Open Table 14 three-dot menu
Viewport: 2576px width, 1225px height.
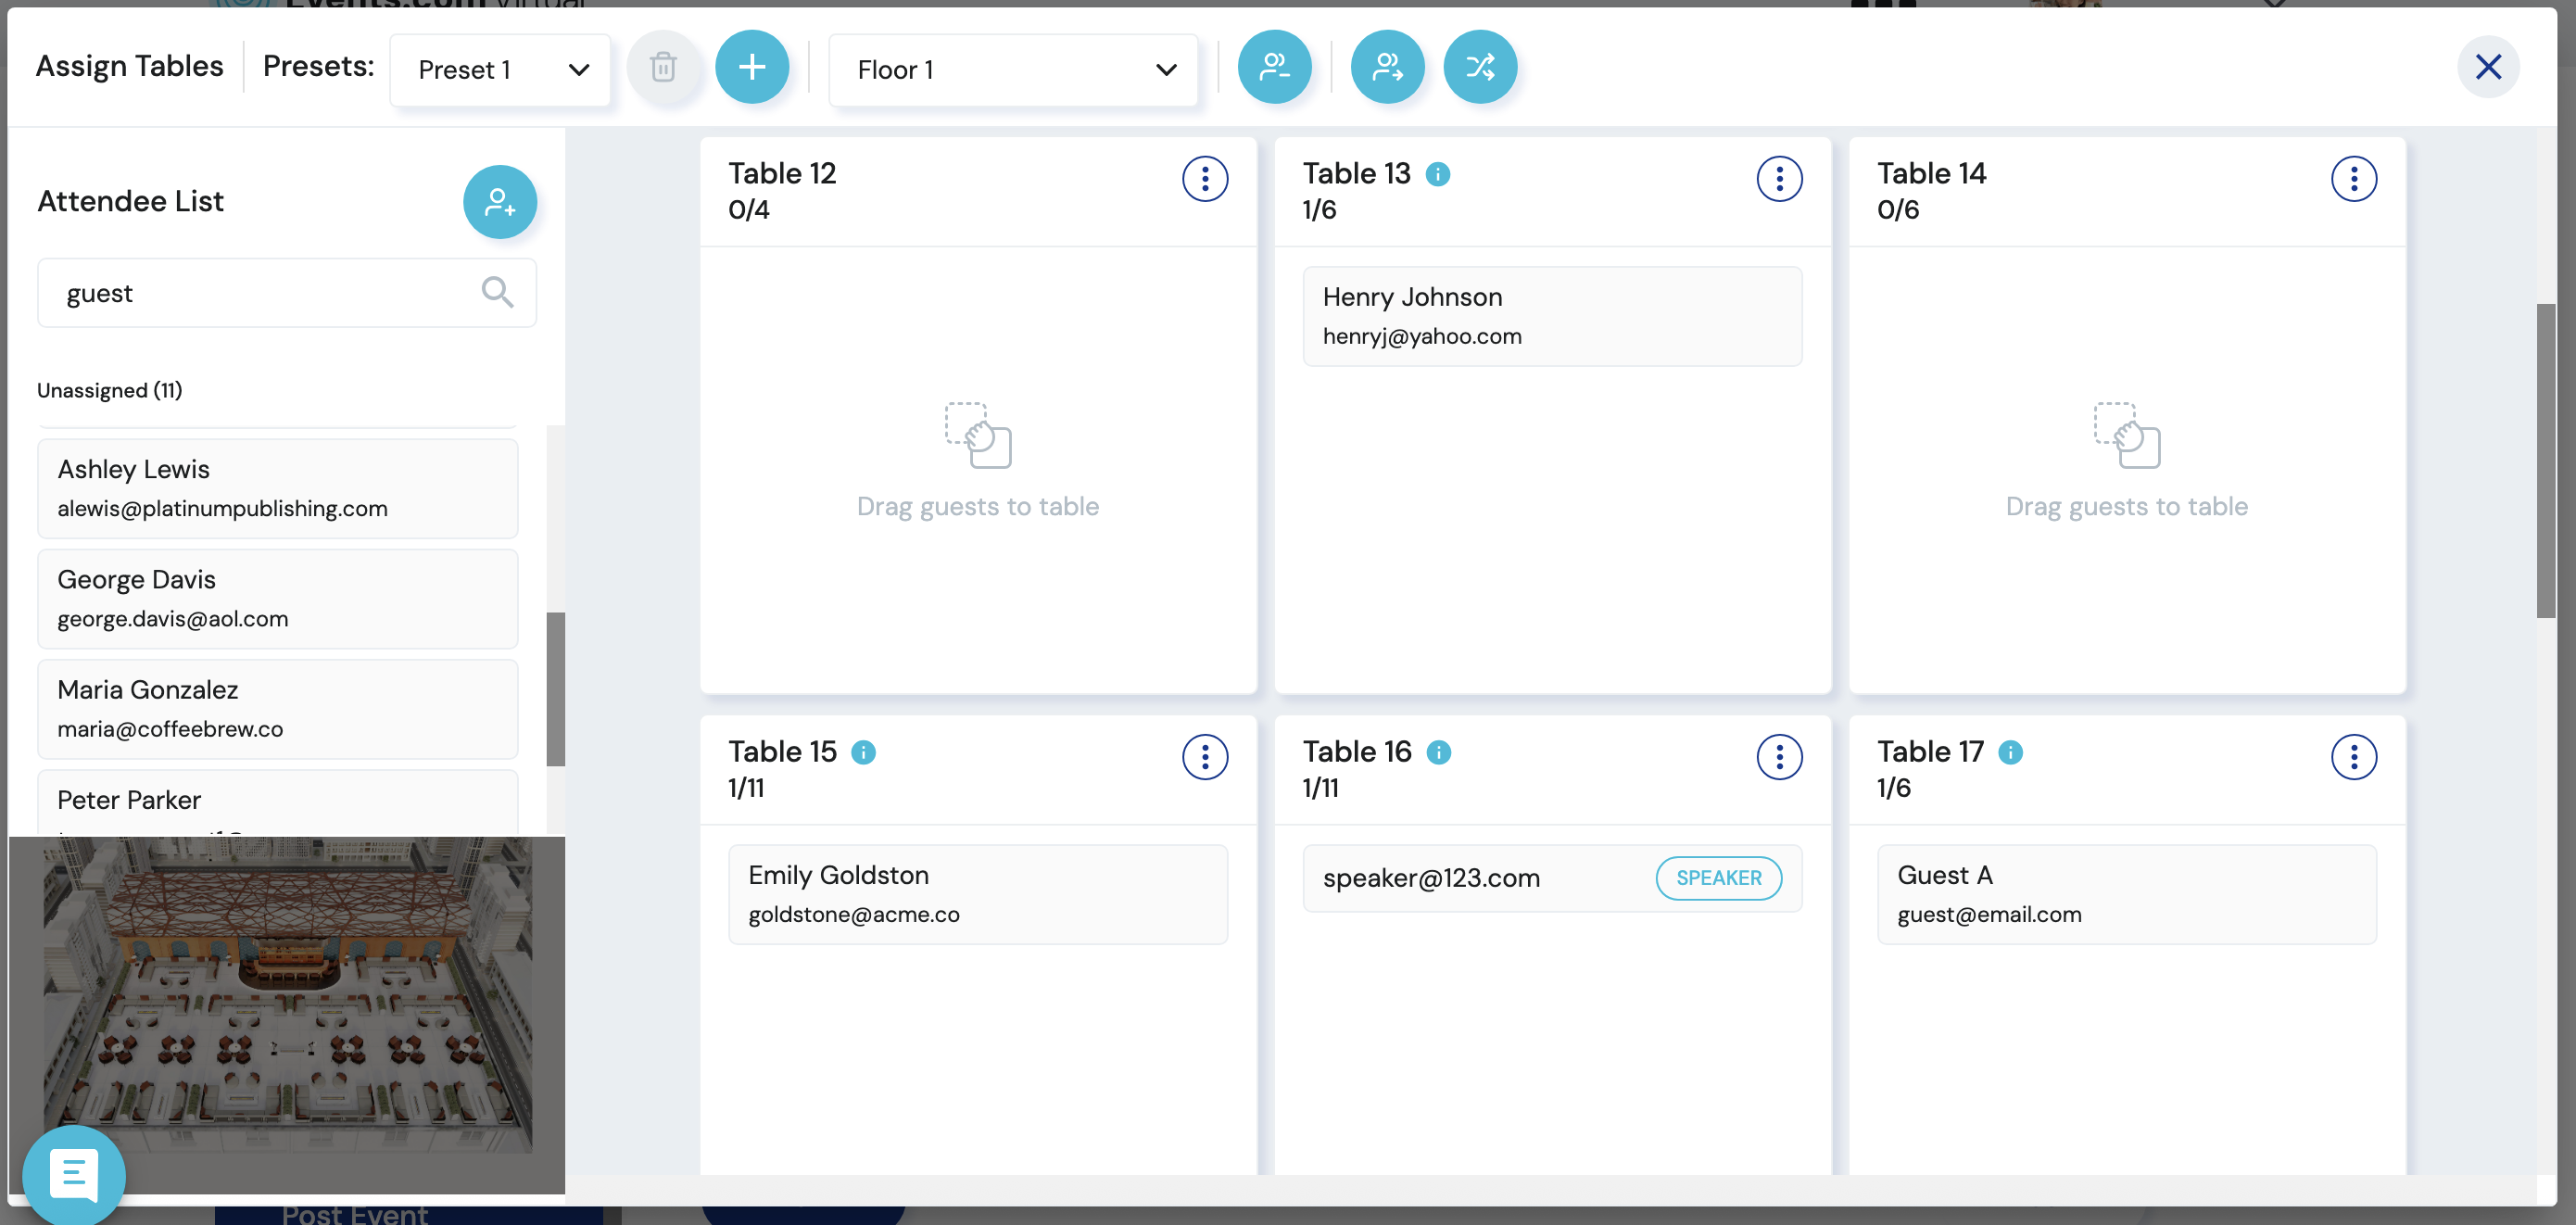point(2353,179)
